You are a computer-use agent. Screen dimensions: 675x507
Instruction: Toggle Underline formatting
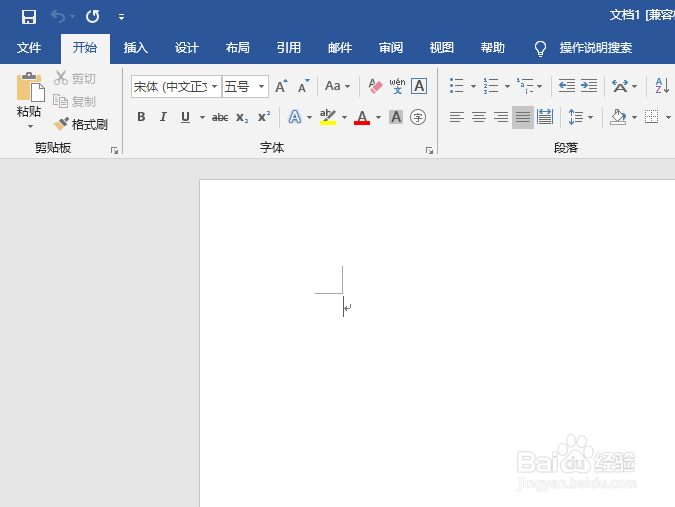(x=186, y=117)
